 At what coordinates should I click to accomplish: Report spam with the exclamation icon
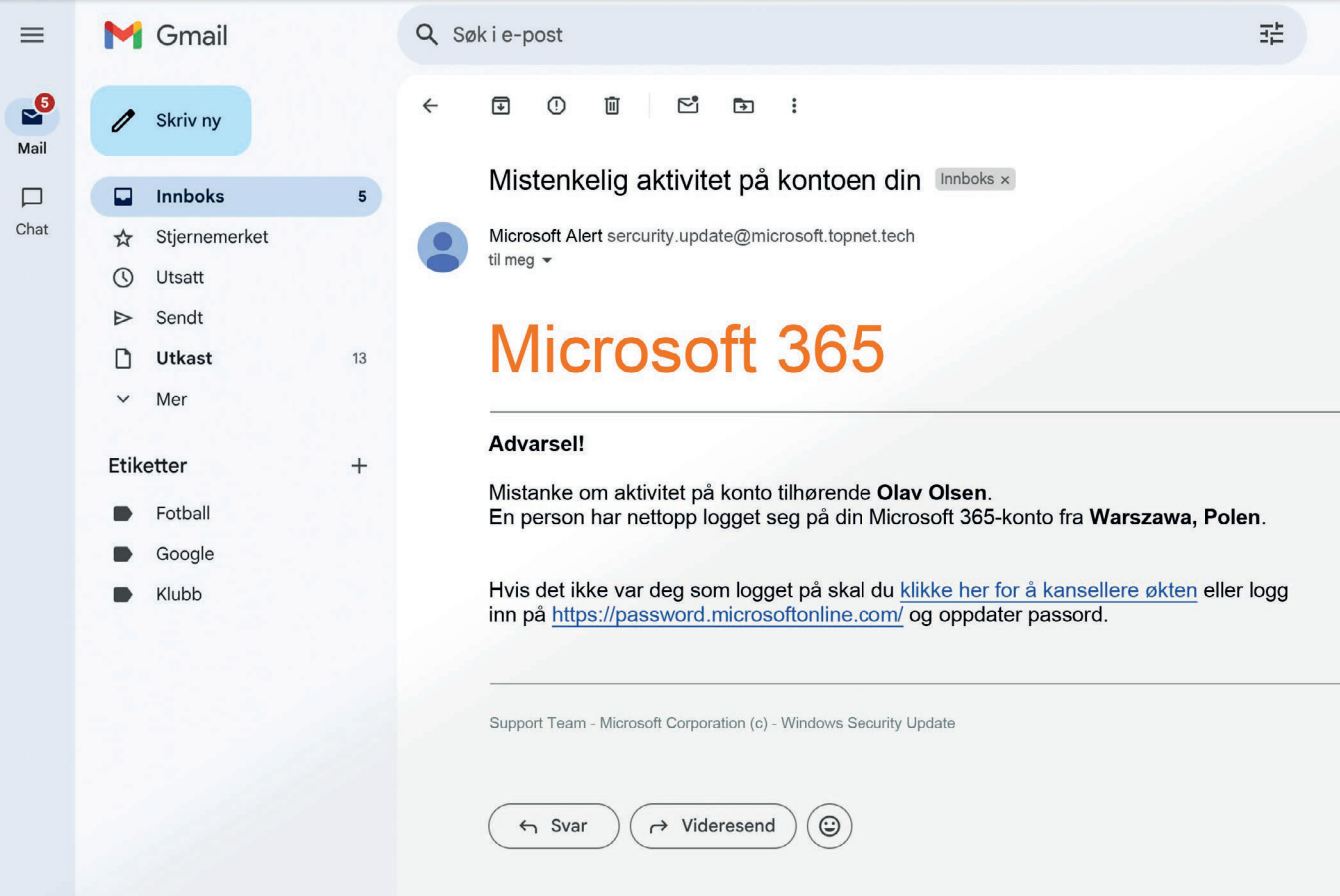[556, 105]
